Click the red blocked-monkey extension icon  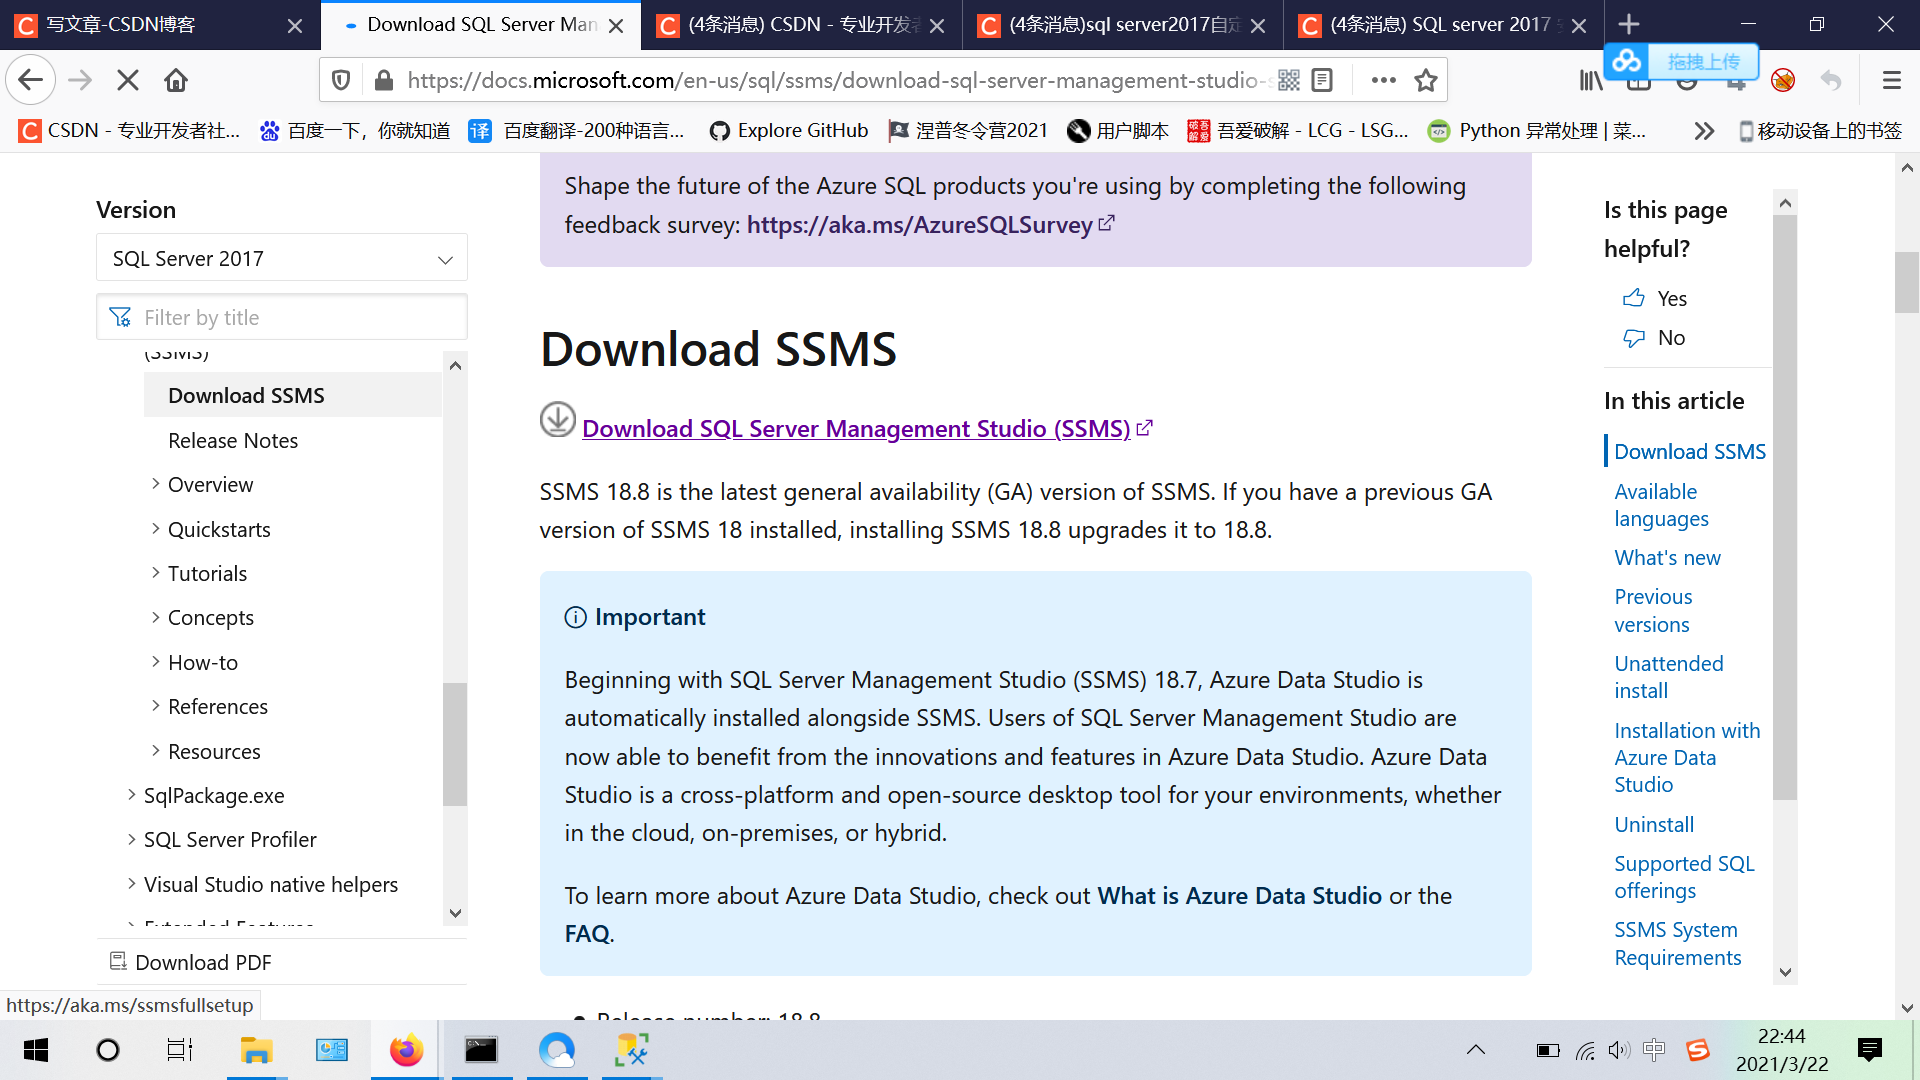pyautogui.click(x=1783, y=80)
